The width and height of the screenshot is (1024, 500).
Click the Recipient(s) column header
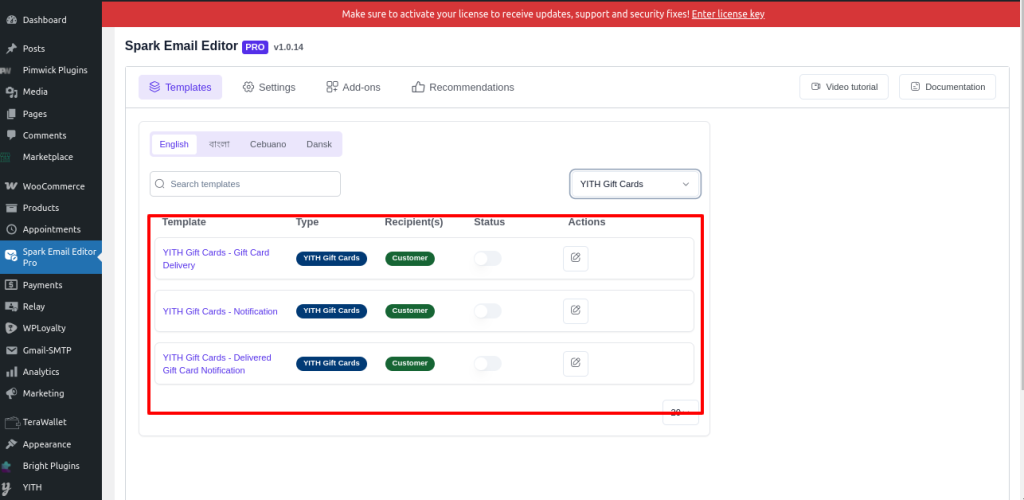coord(414,222)
